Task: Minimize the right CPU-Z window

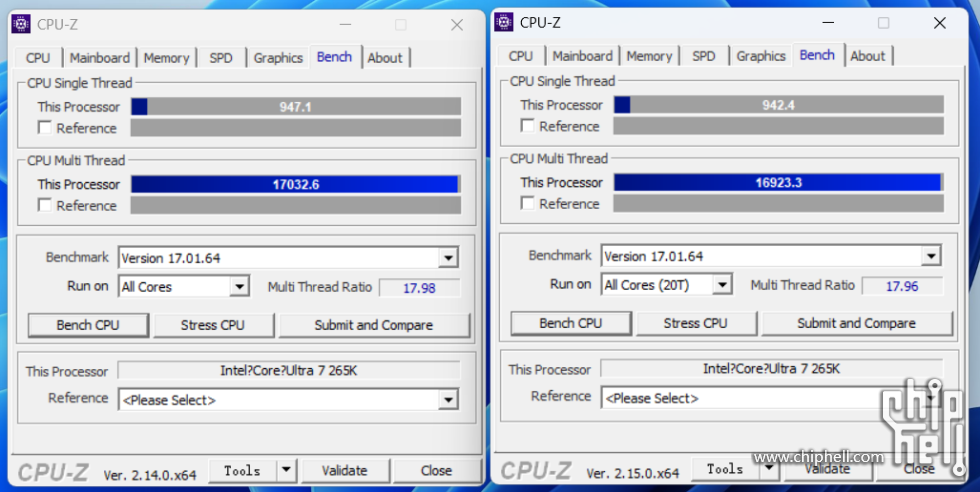Action: 828,23
